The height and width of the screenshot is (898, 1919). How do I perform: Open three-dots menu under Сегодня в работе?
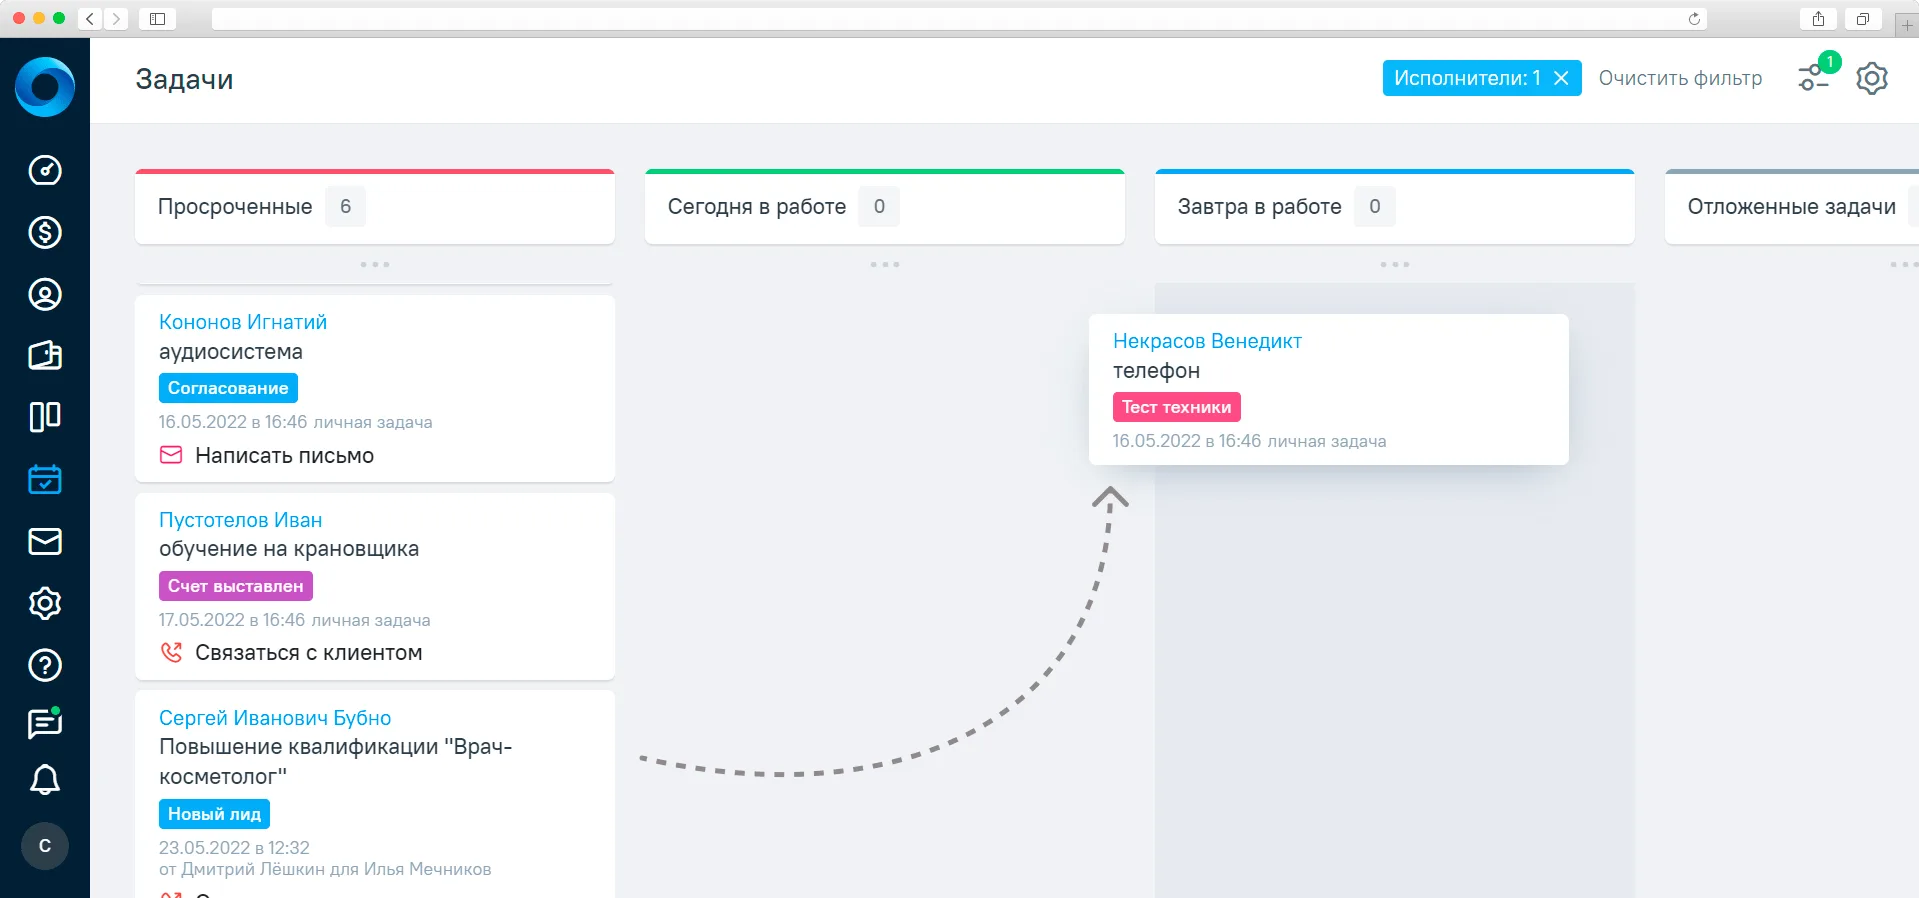pos(885,265)
